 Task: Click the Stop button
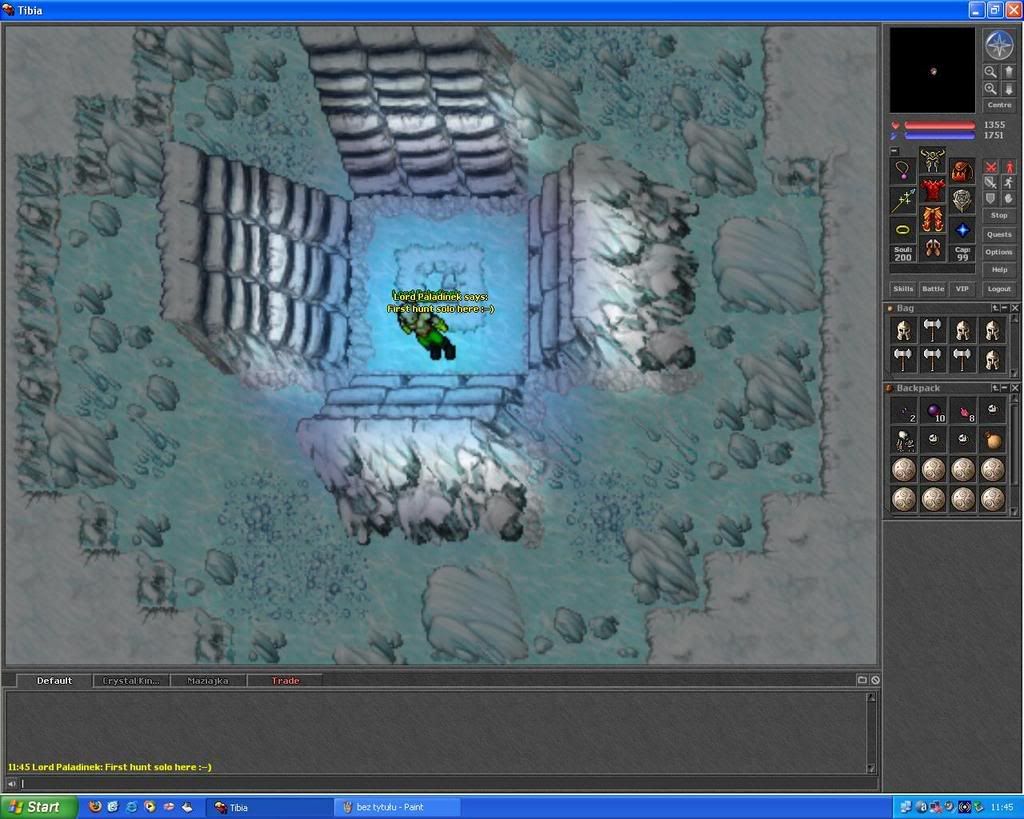point(999,216)
